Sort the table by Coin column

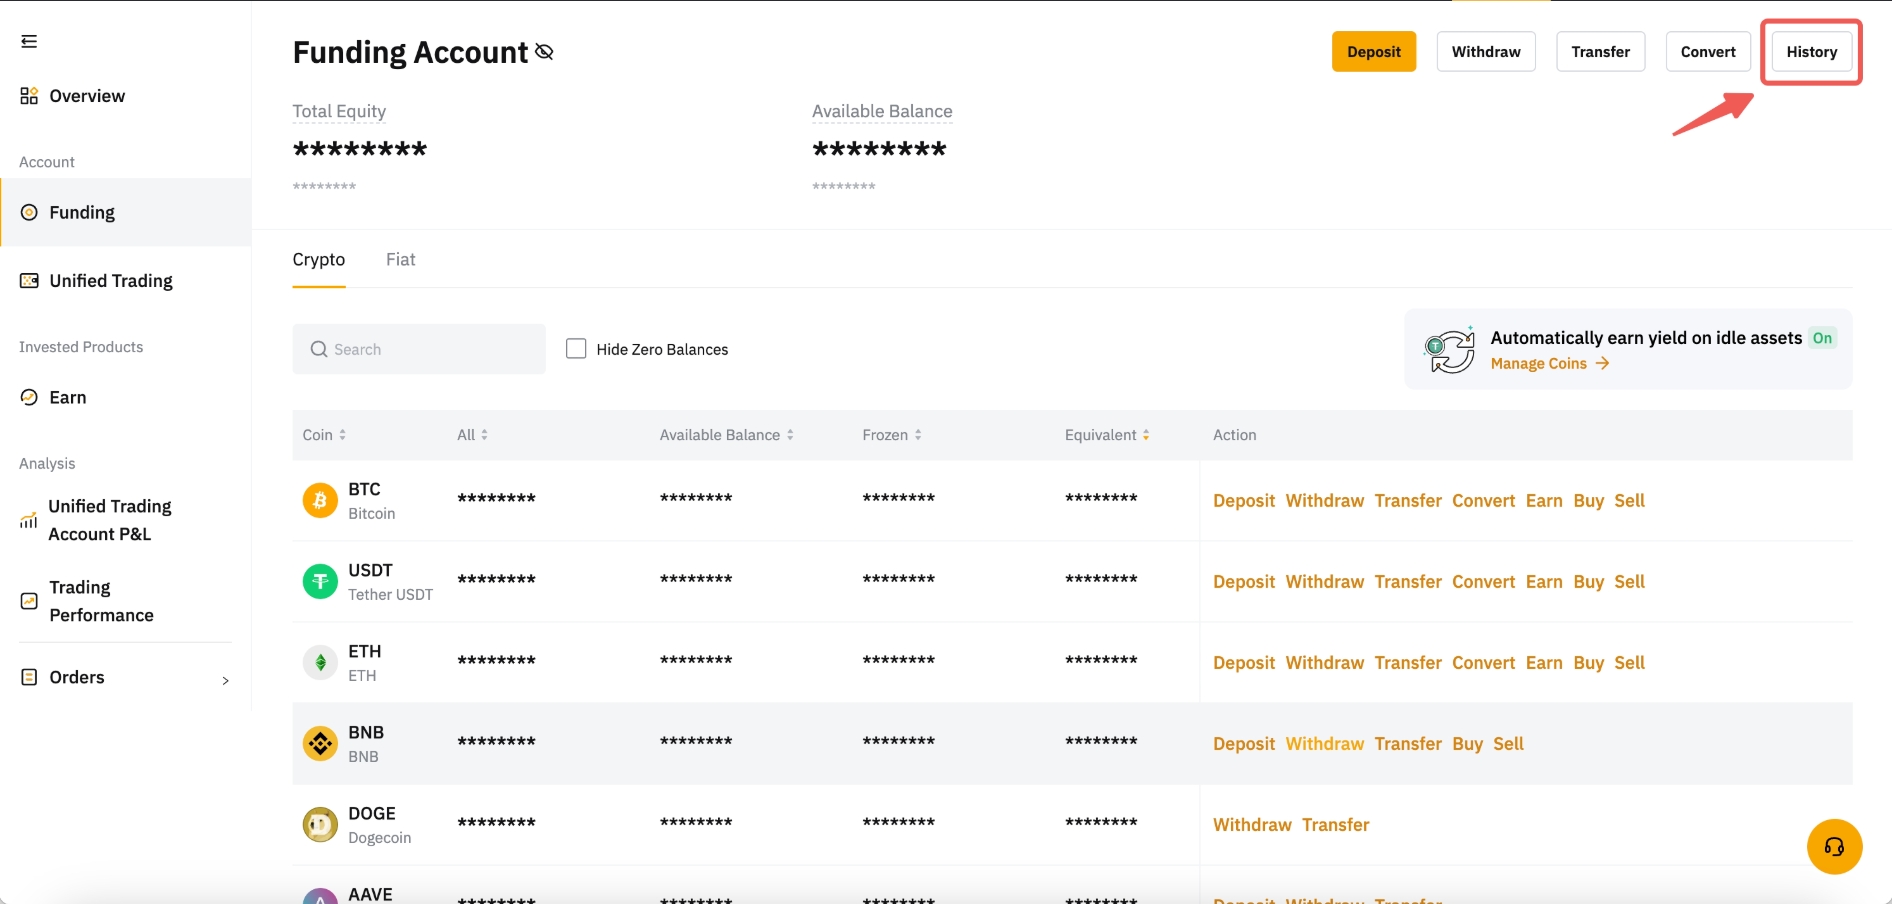tap(324, 435)
